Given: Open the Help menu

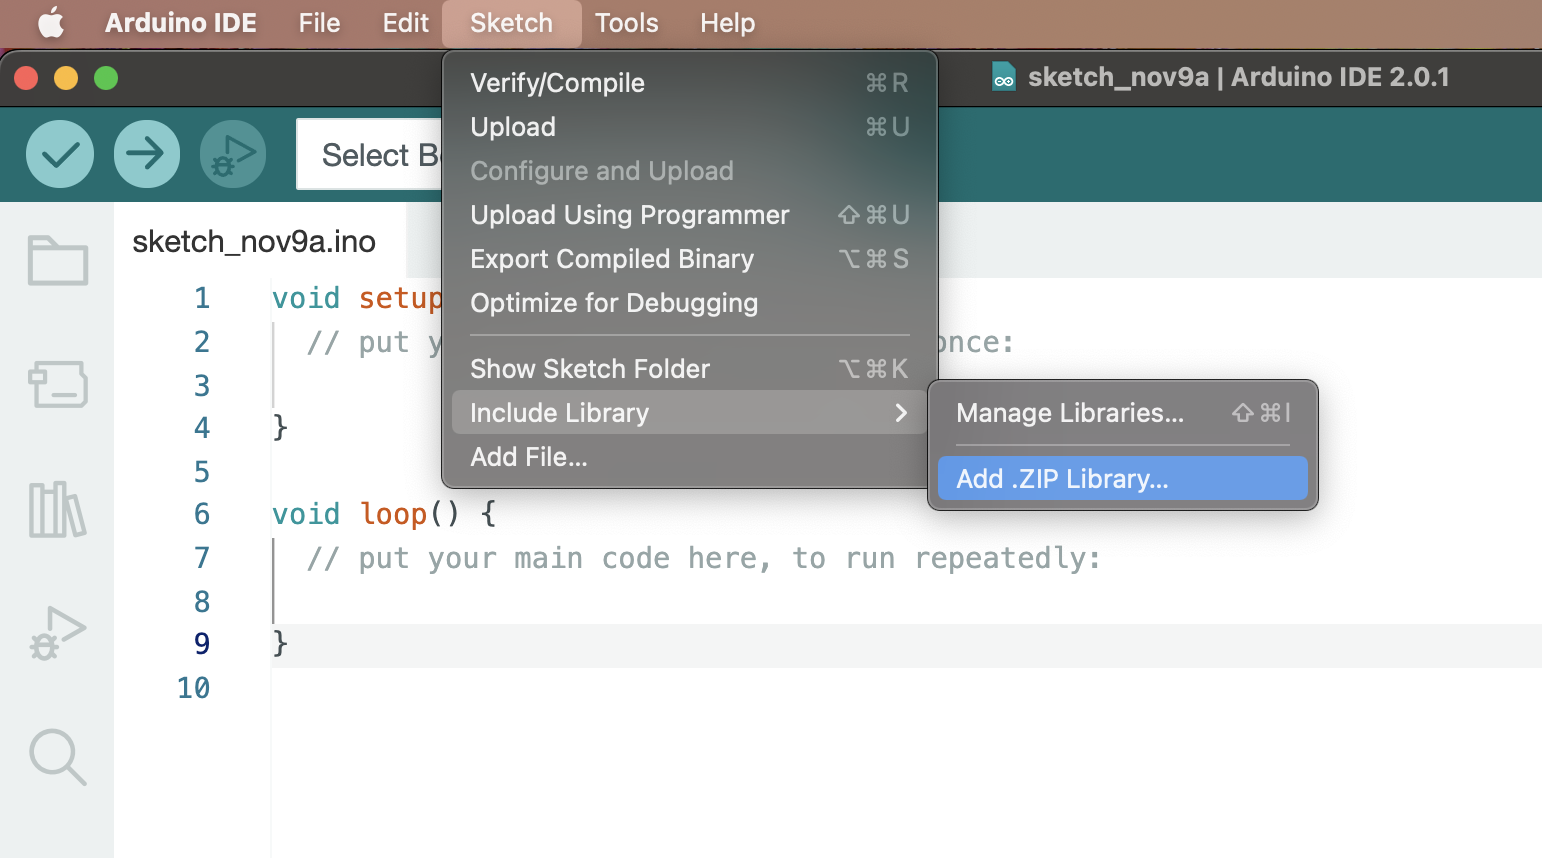Looking at the screenshot, I should coord(727,22).
